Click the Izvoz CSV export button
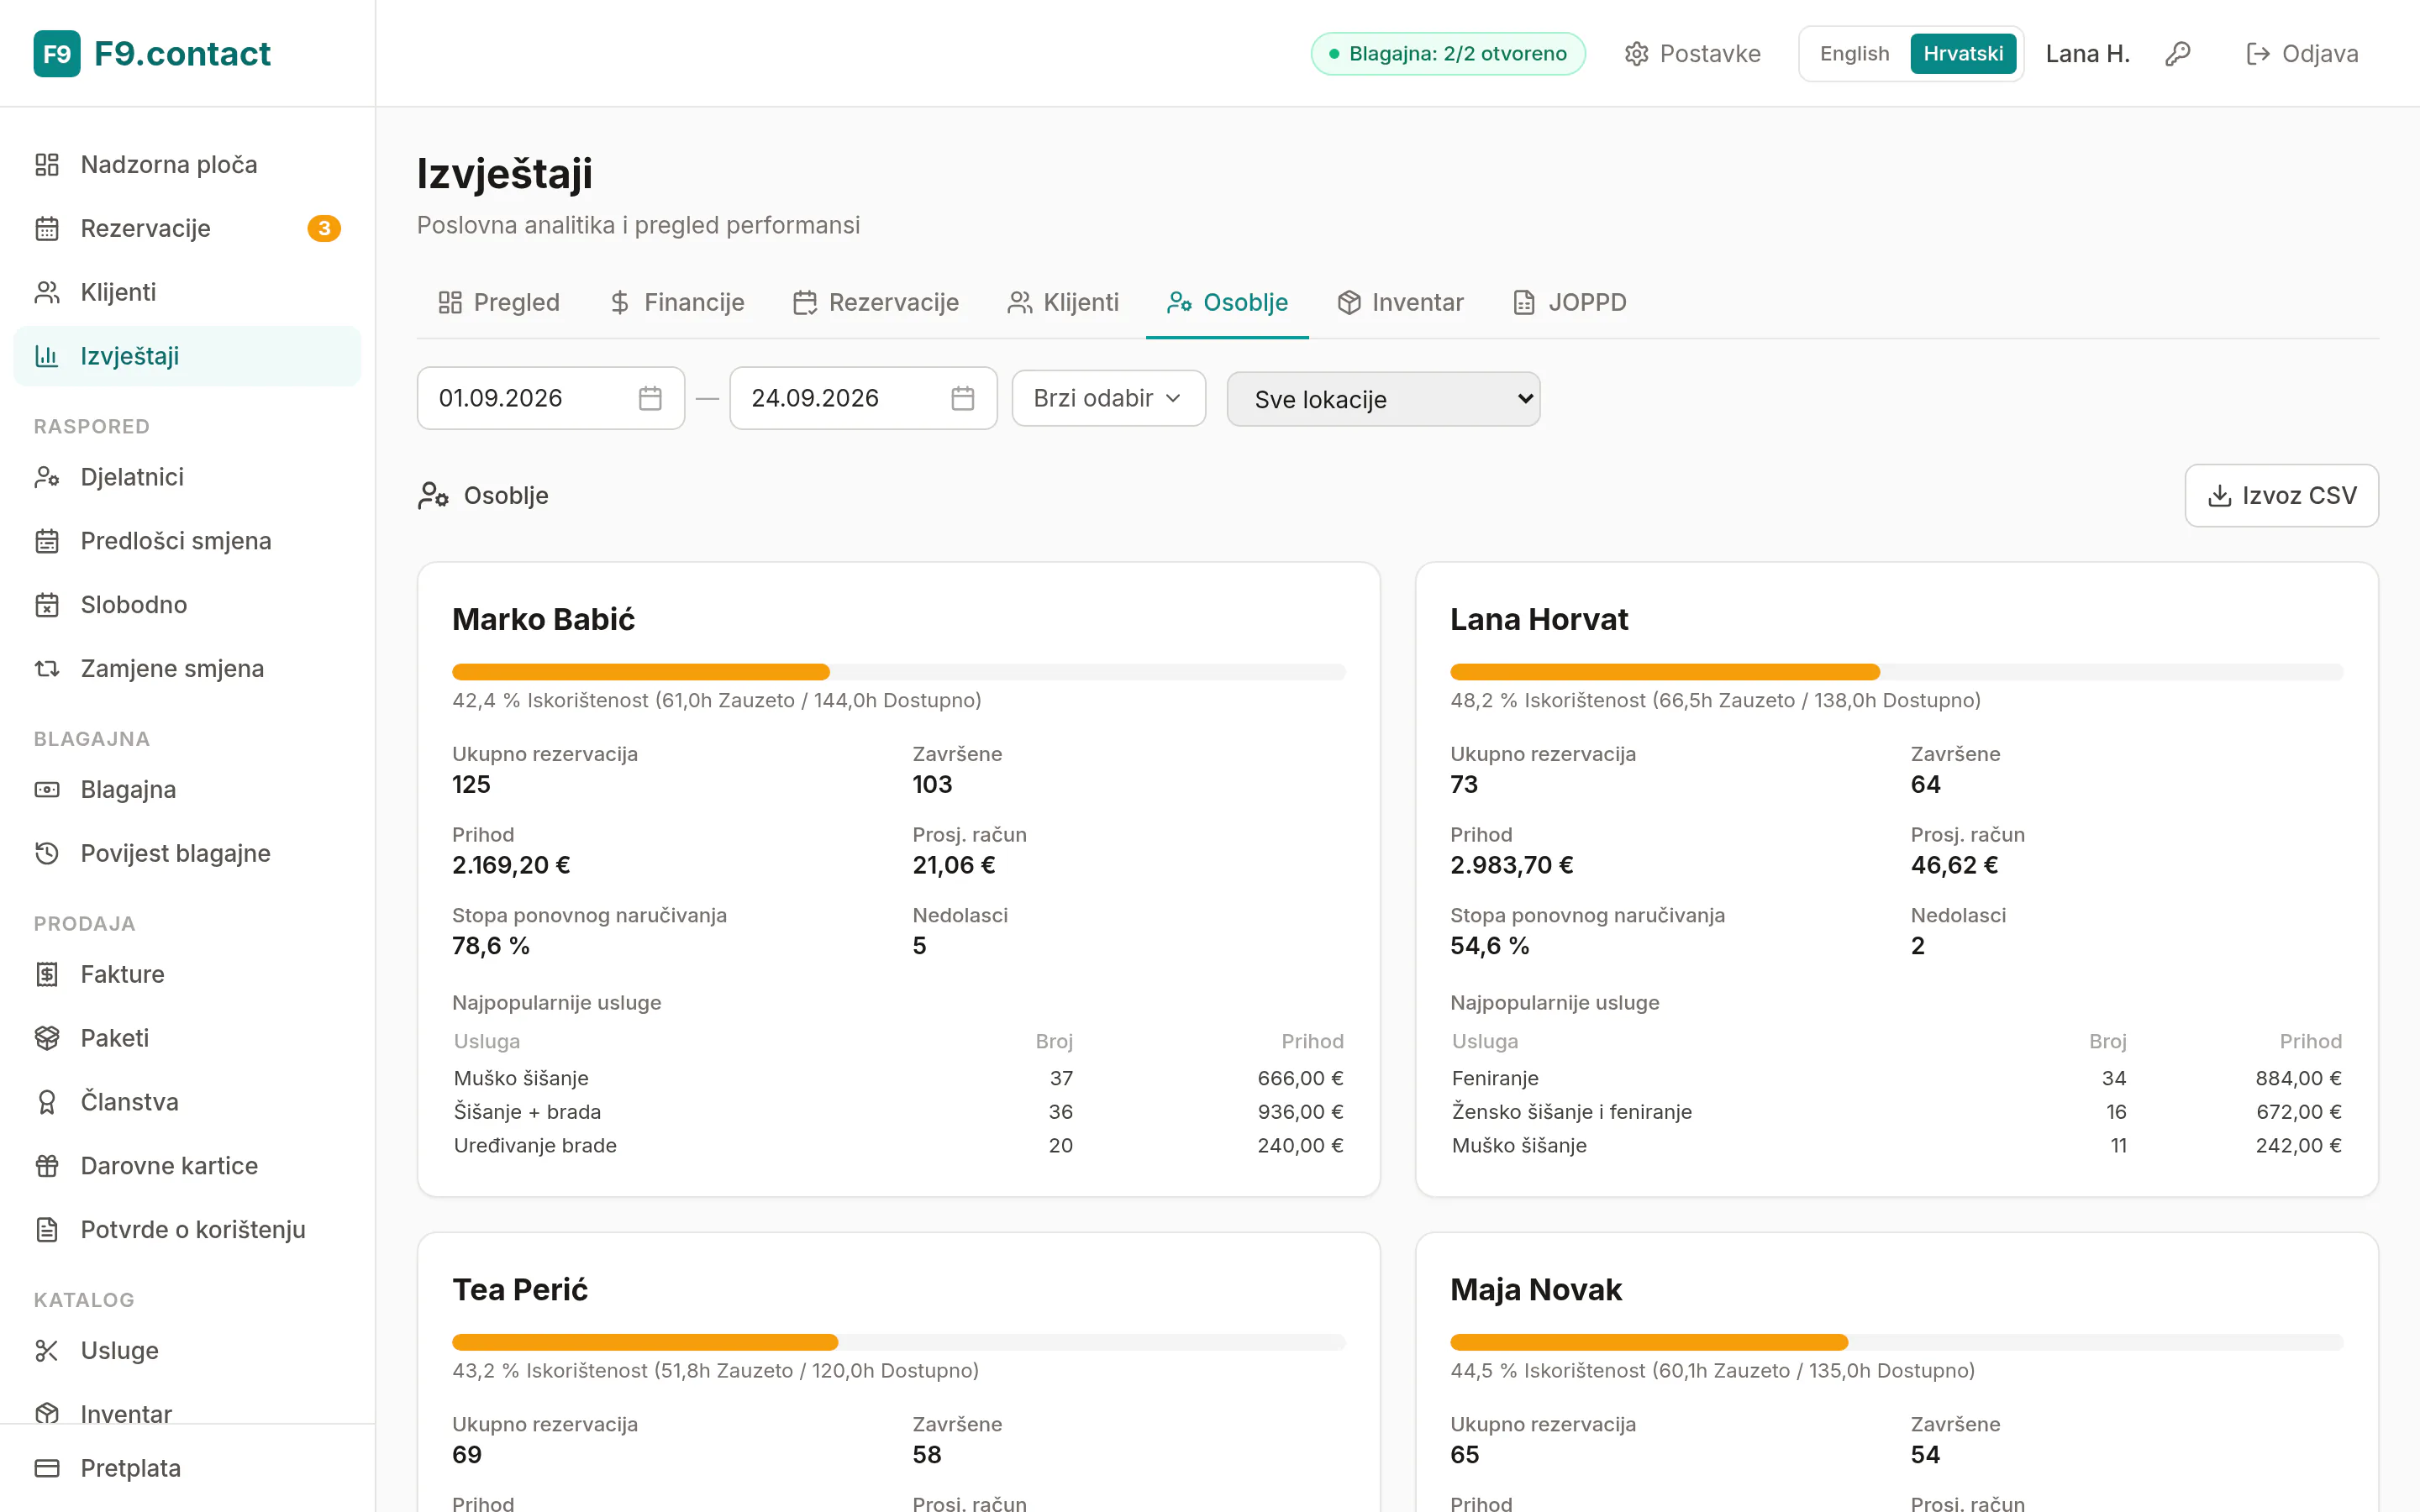The image size is (2420, 1512). pos(2281,495)
